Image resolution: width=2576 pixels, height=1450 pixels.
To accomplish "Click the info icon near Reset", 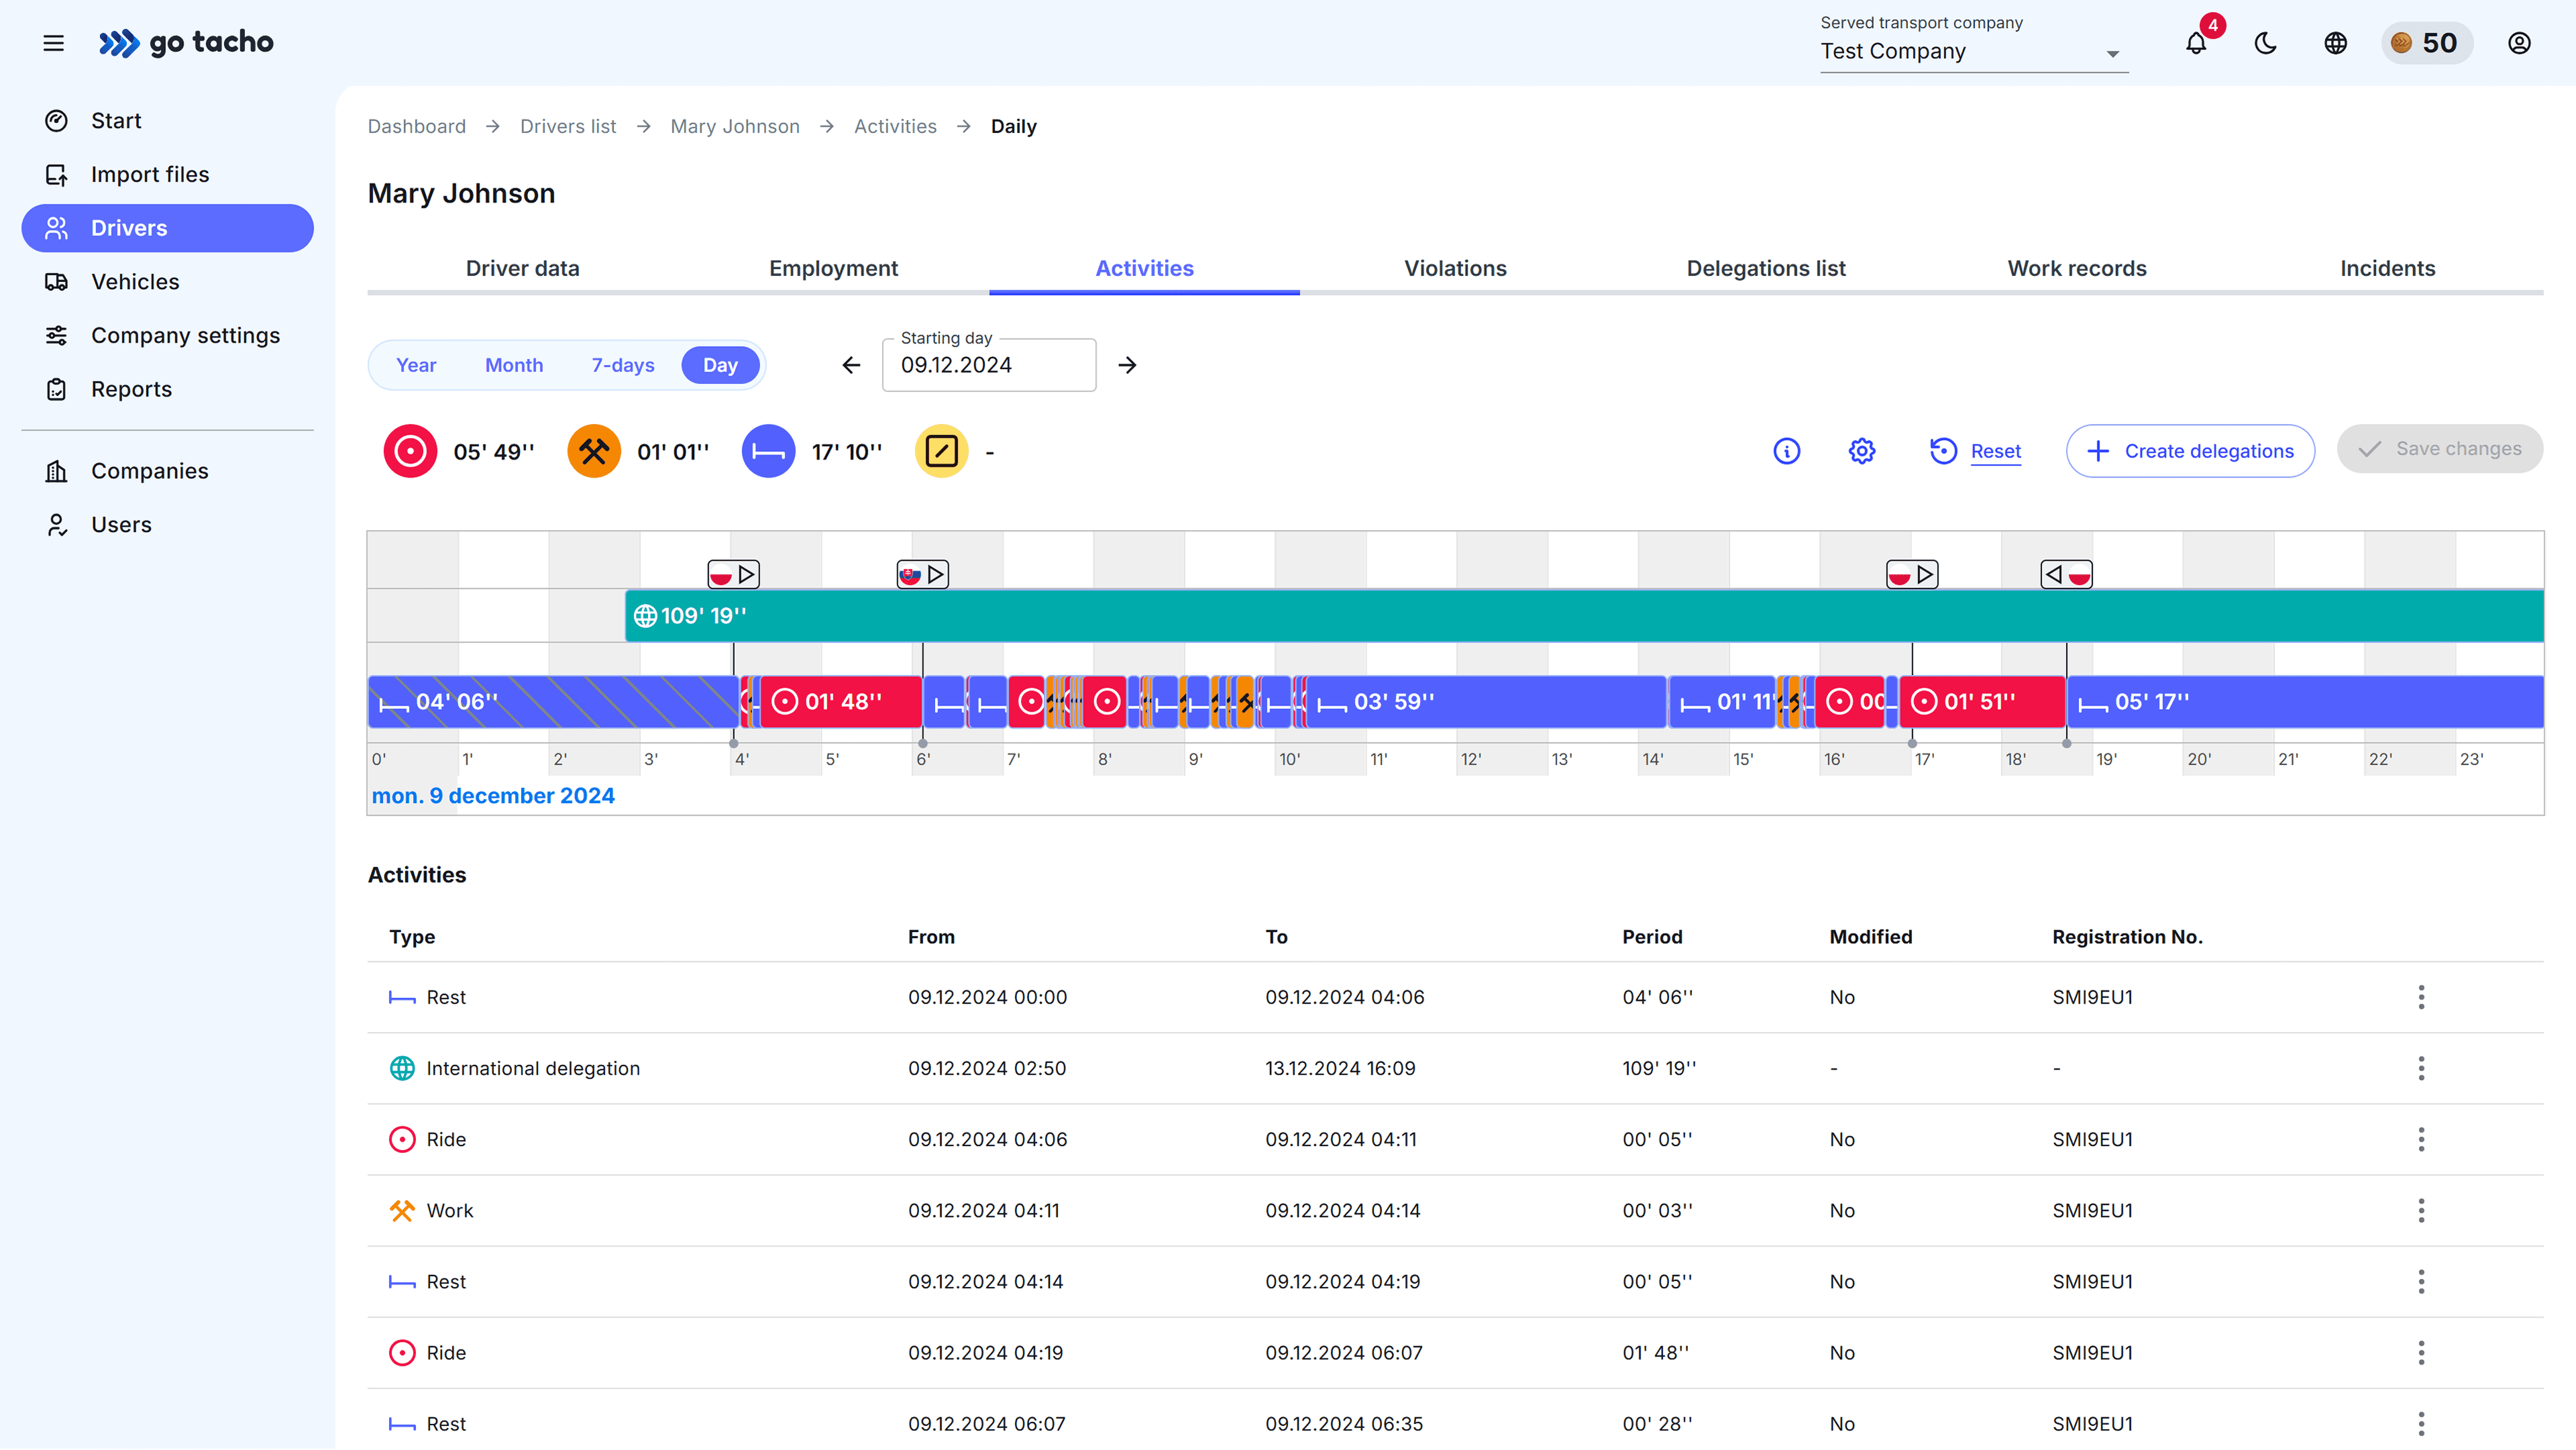I will pyautogui.click(x=1787, y=451).
